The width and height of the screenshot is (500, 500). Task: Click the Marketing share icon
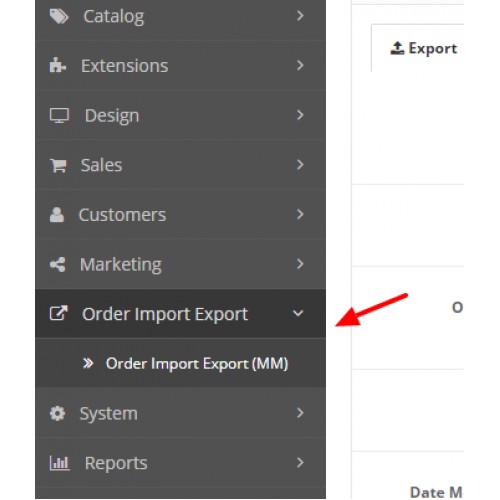point(58,265)
